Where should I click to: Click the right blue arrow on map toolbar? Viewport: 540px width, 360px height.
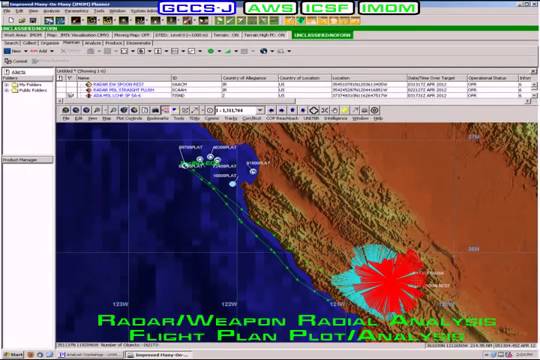coord(282,110)
